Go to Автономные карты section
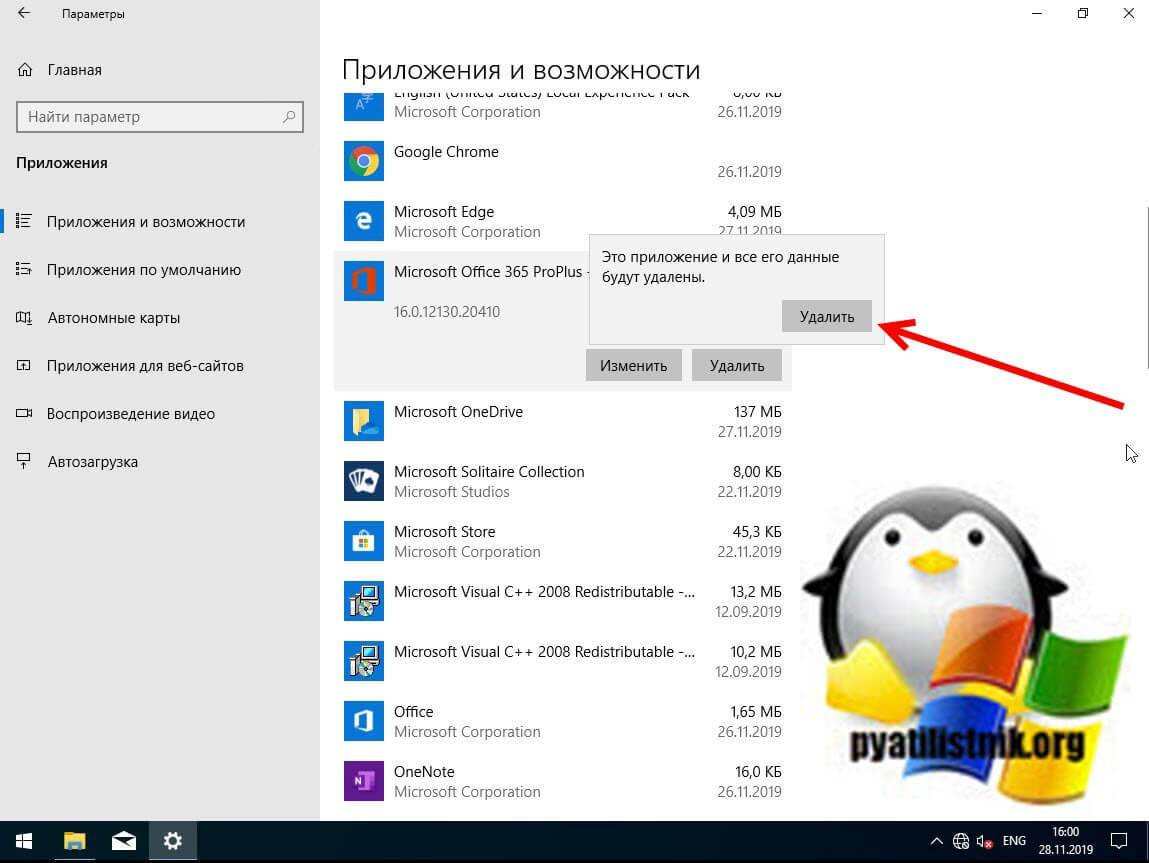This screenshot has width=1149, height=863. tap(113, 318)
